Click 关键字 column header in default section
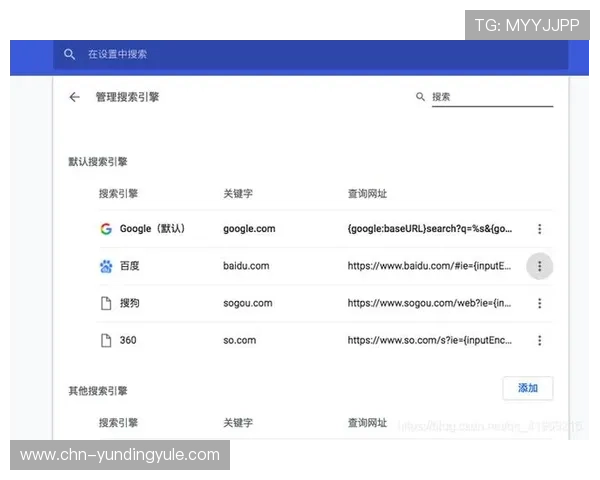 [238, 194]
